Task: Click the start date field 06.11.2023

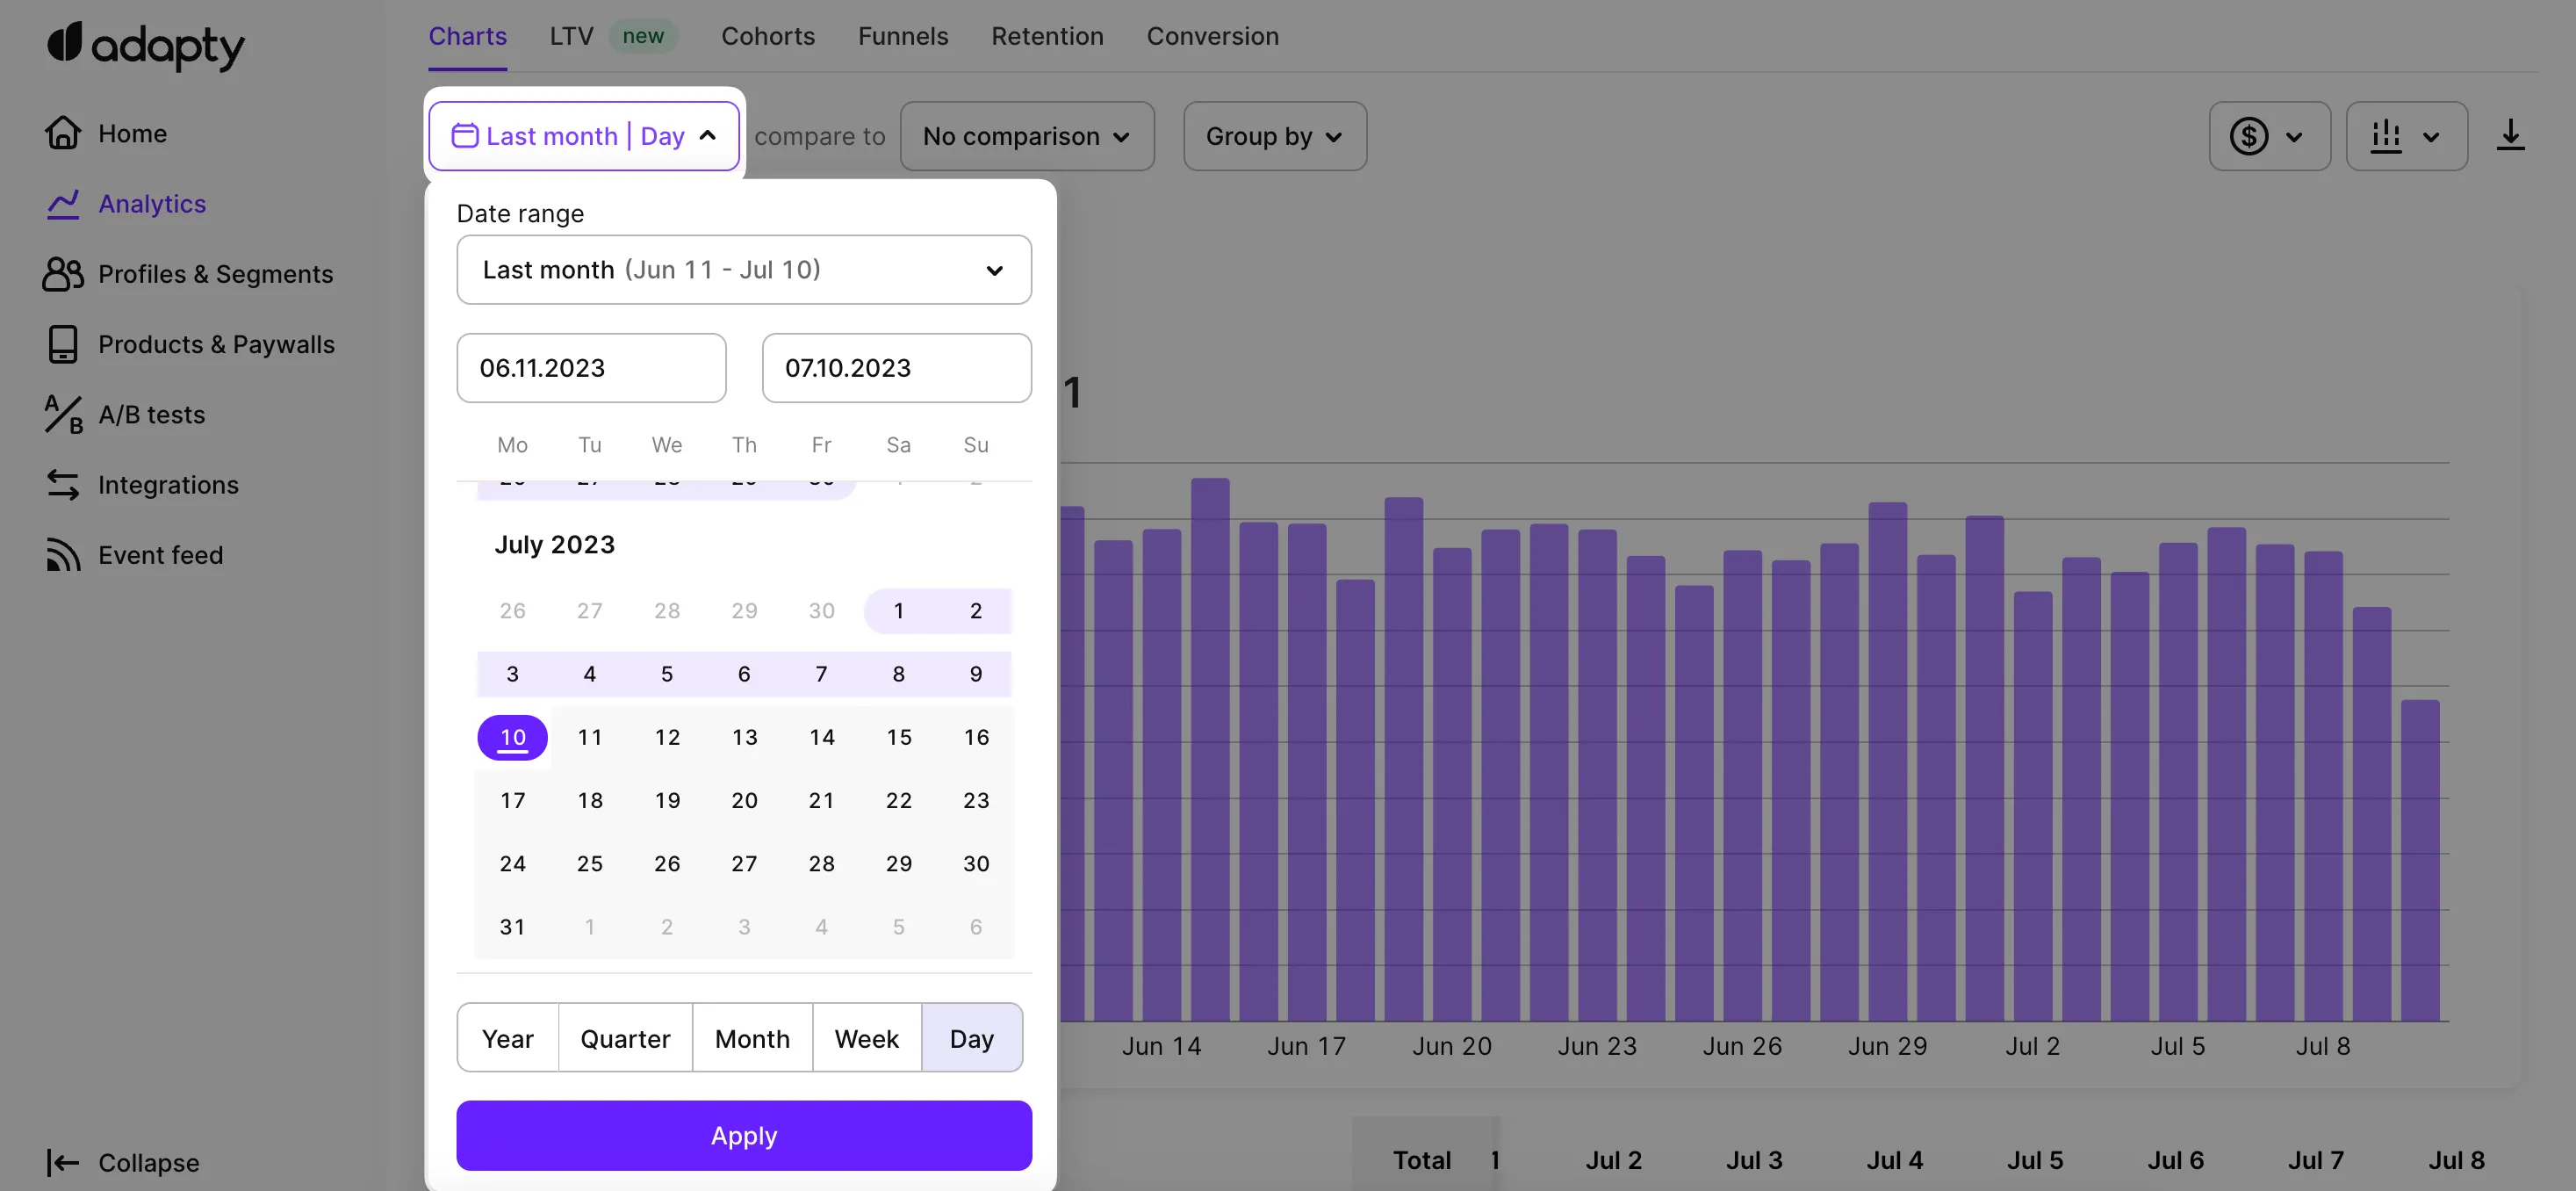Action: (x=591, y=368)
